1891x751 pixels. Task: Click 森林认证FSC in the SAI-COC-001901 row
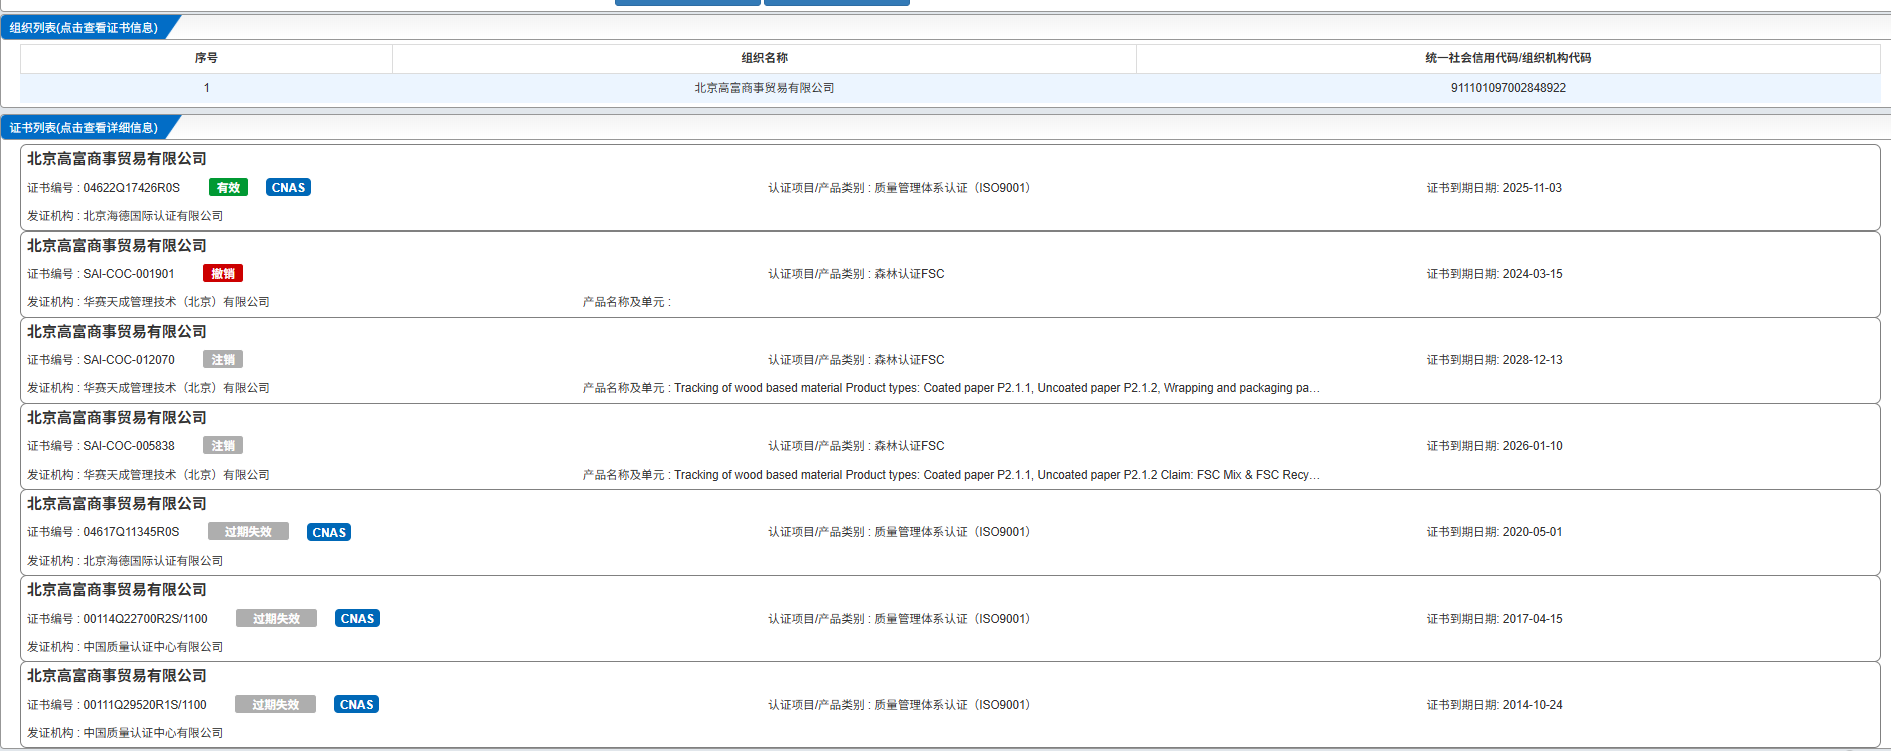(909, 274)
